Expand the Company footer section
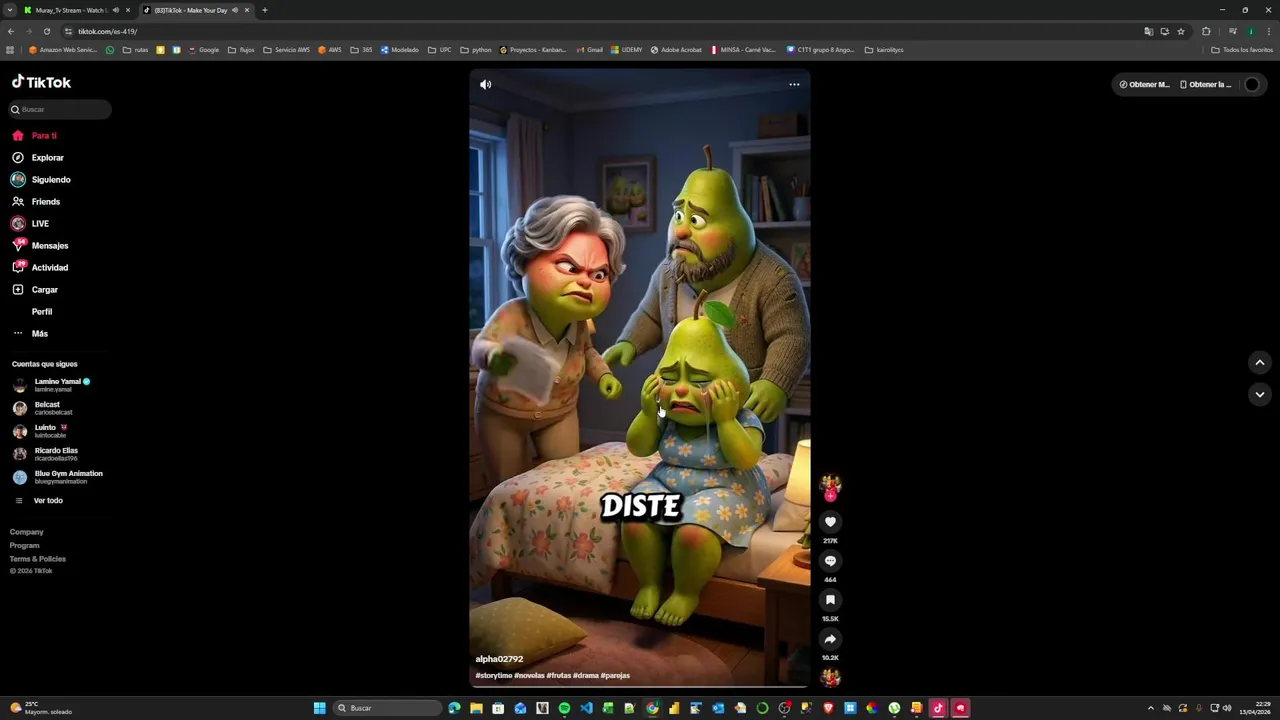1280x720 pixels. point(27,532)
